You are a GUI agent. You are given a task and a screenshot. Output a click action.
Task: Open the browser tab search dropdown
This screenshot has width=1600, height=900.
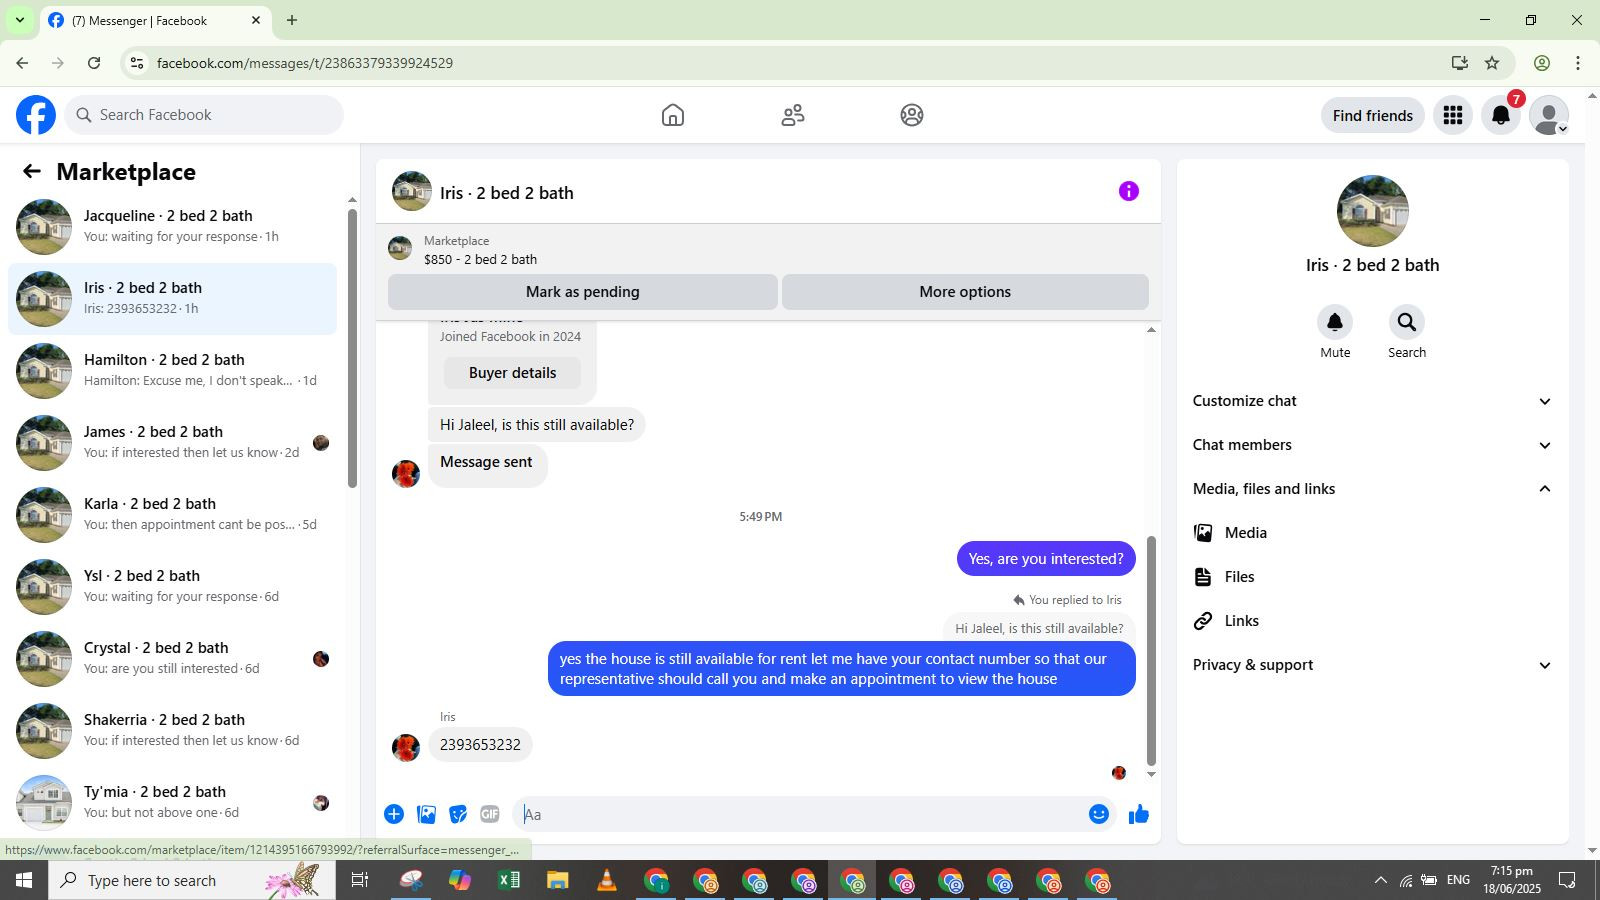tap(19, 20)
